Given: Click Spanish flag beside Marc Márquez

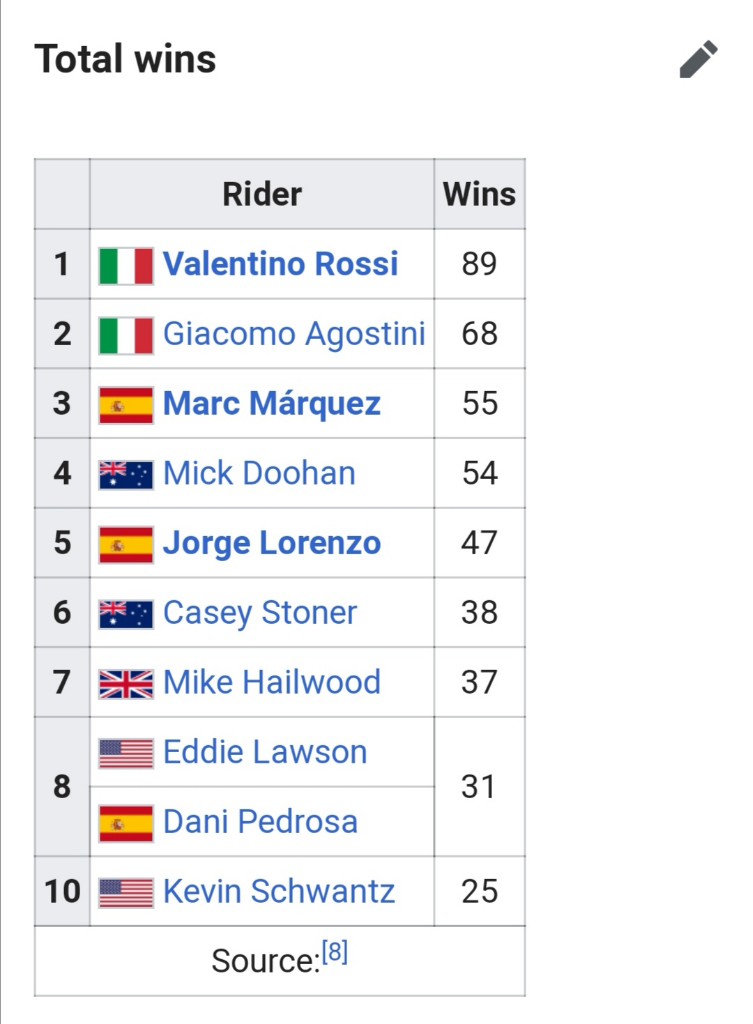Looking at the screenshot, I should 126,405.
